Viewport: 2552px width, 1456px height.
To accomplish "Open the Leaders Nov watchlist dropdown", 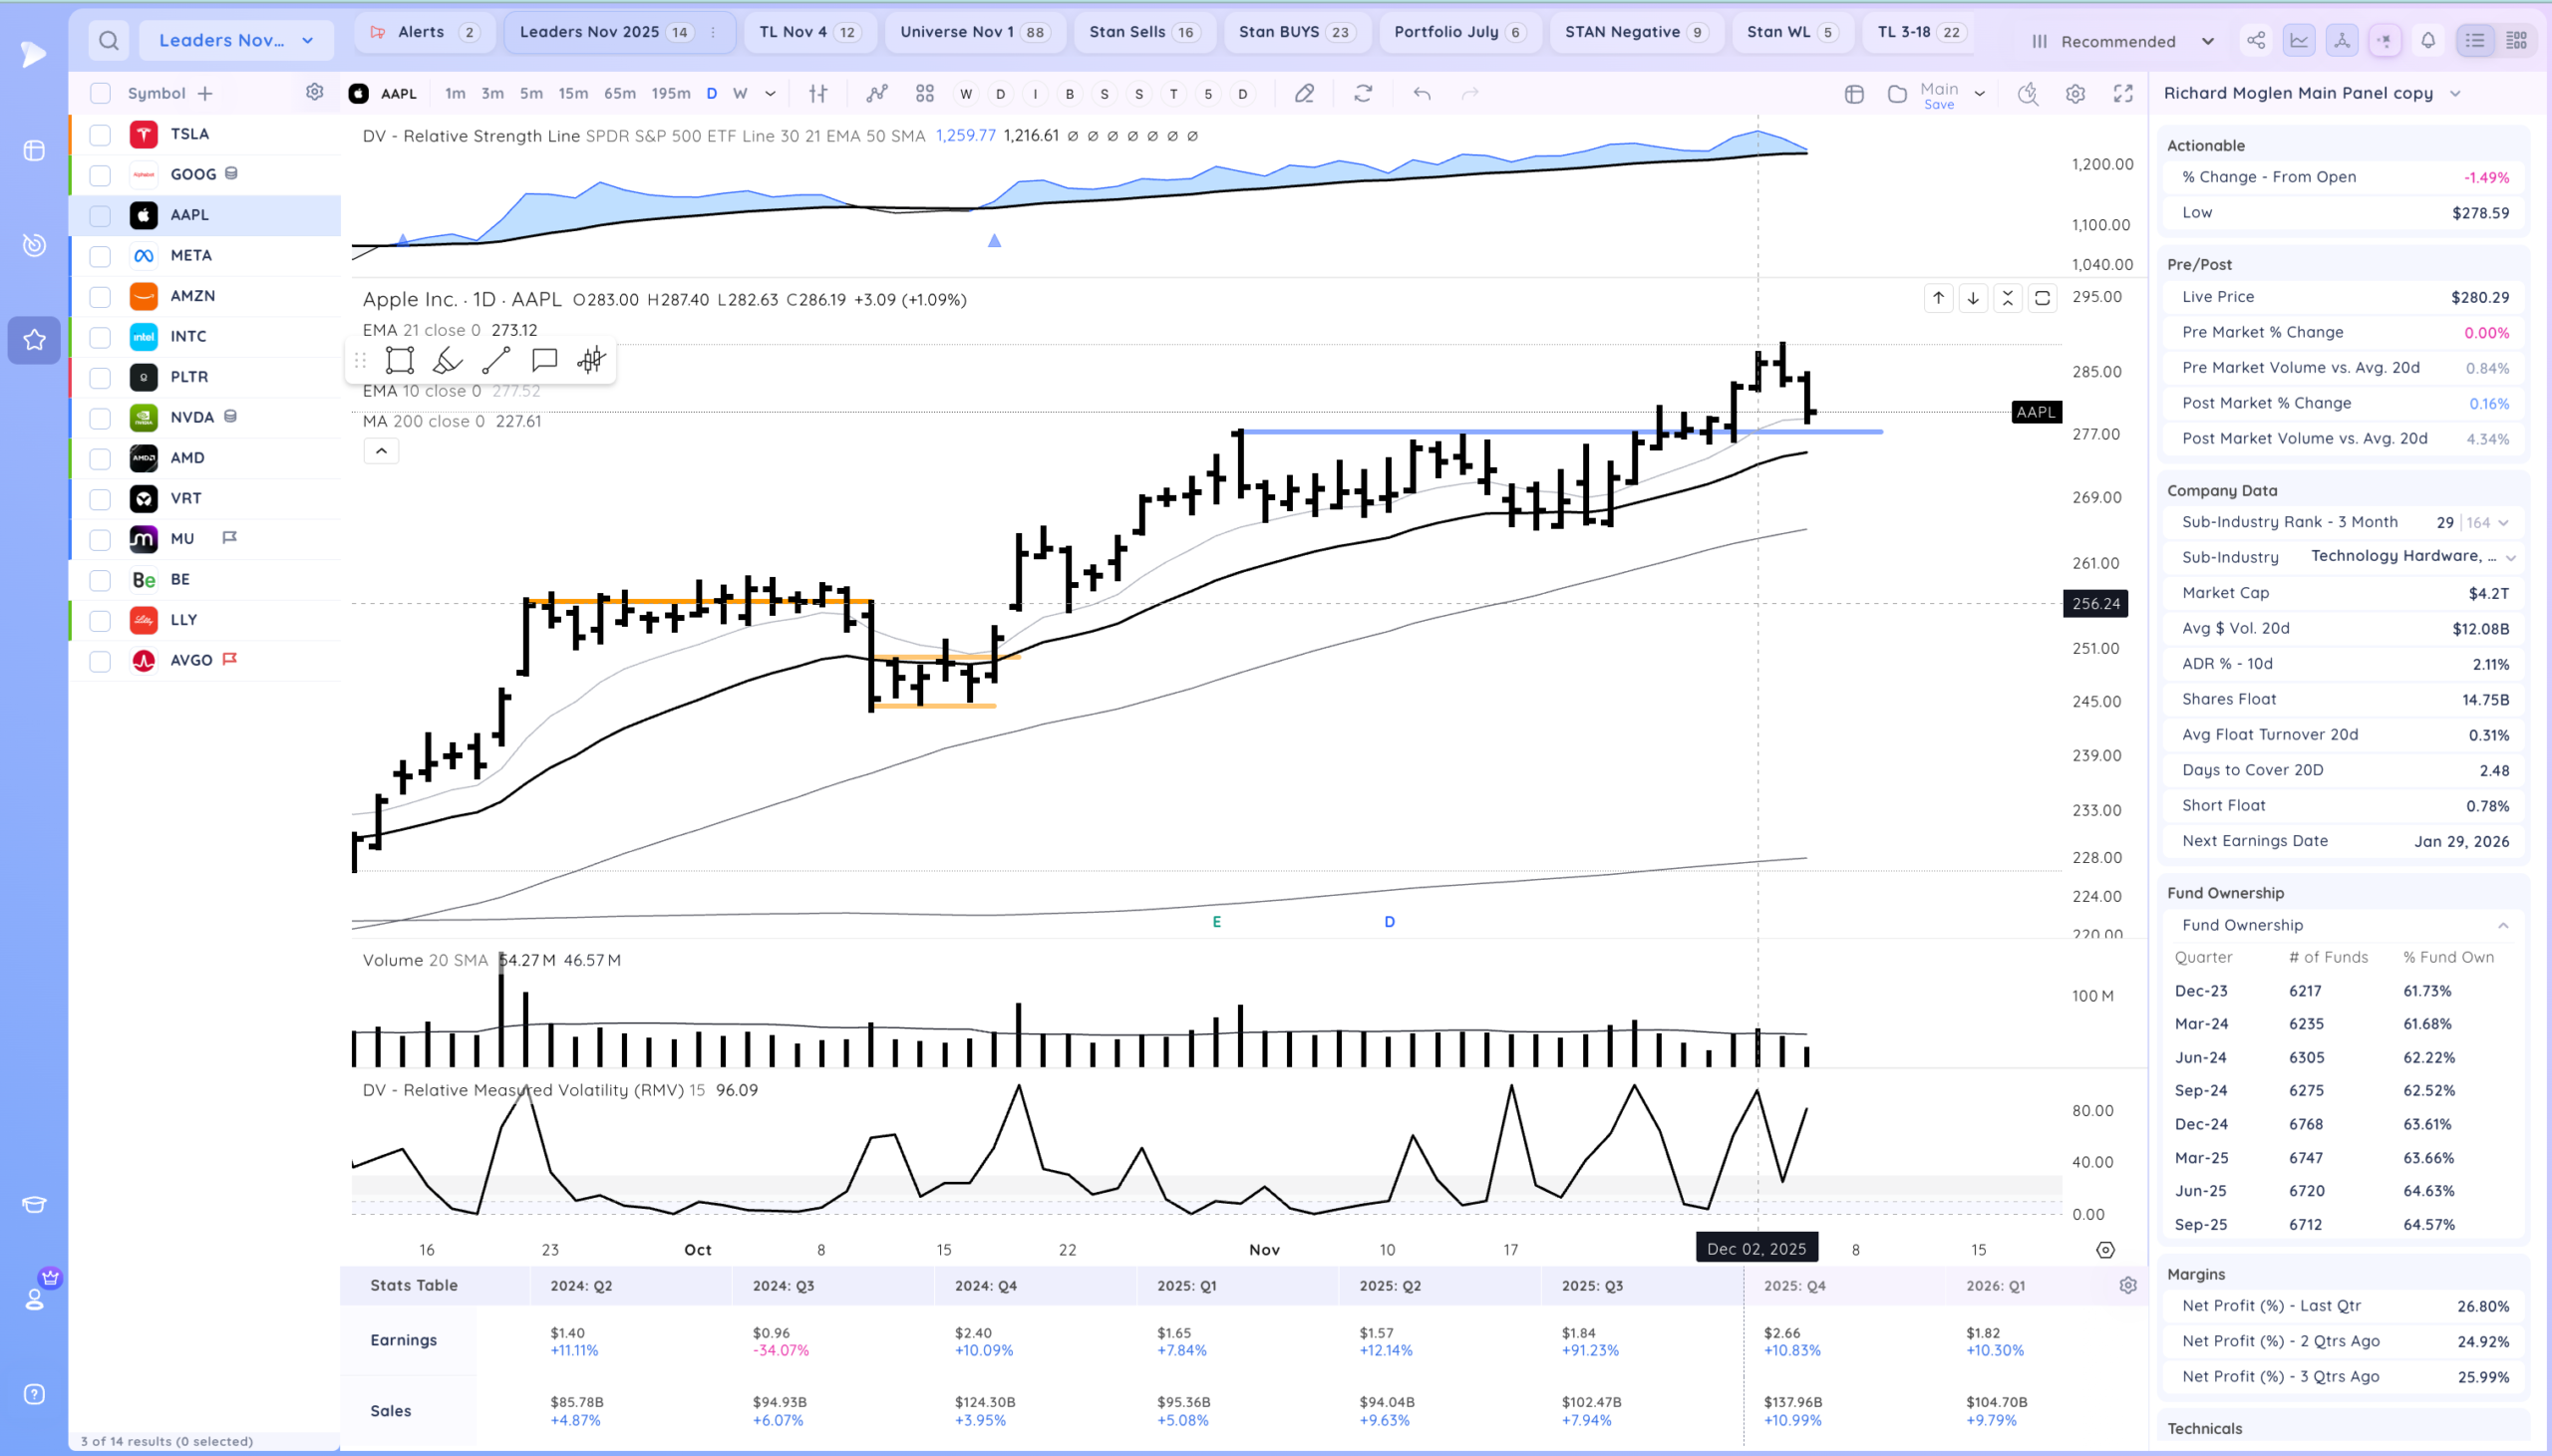I will pyautogui.click(x=236, y=41).
